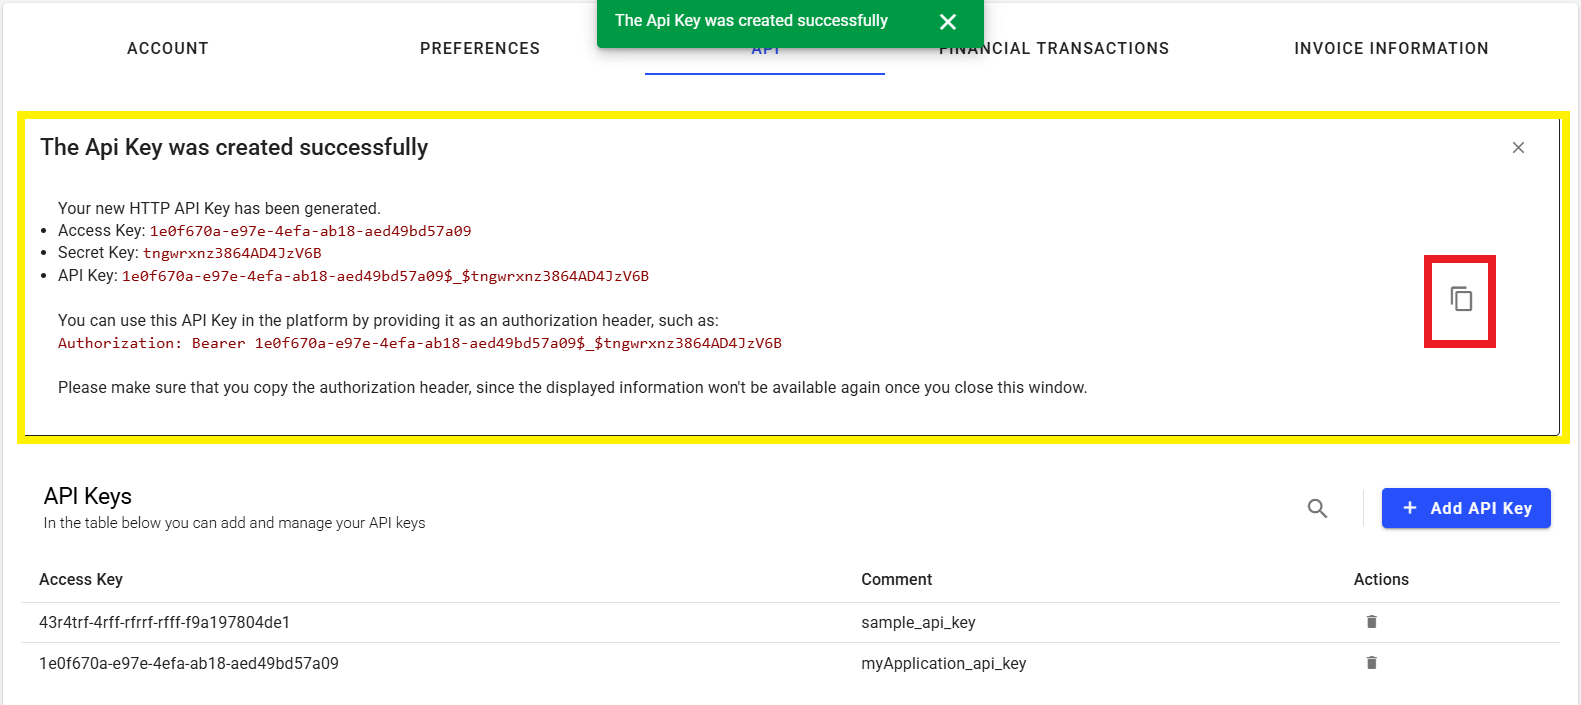1581x705 pixels.
Task: Close the API key created panel
Action: point(1518,148)
